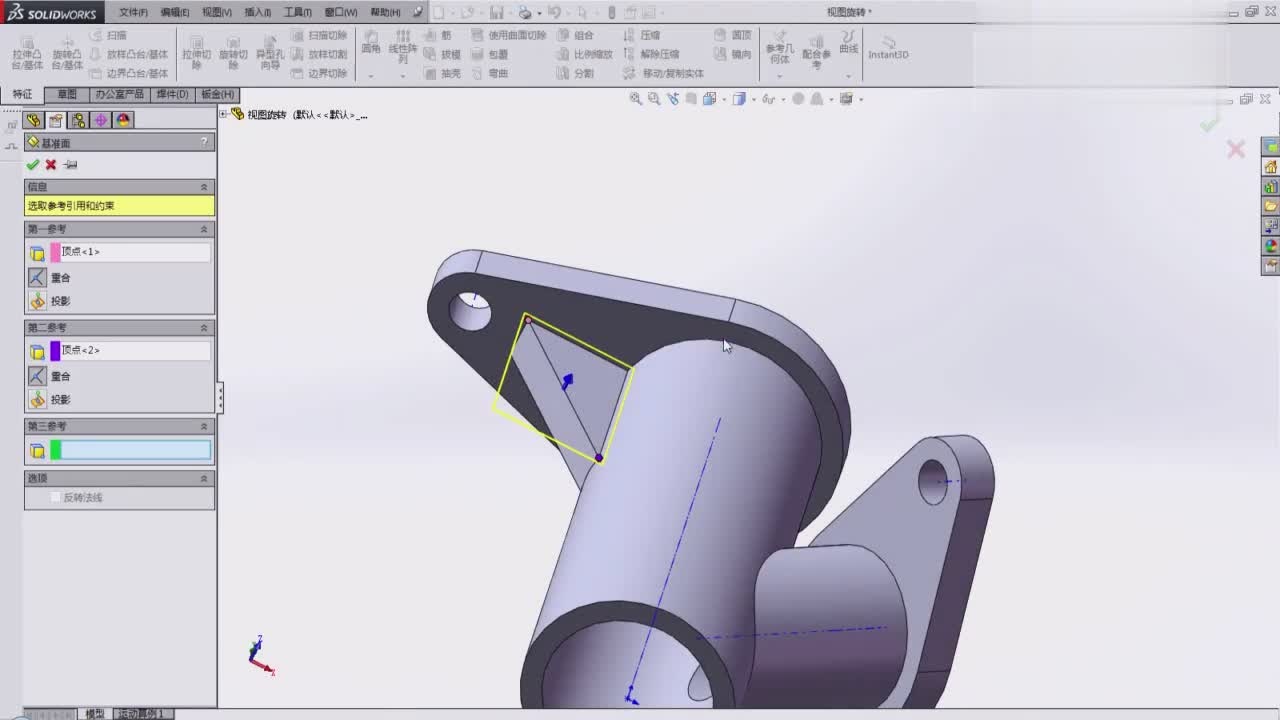The width and height of the screenshot is (1280, 720).
Task: Toggle Project constraint in first reference
Action: click(x=37, y=301)
